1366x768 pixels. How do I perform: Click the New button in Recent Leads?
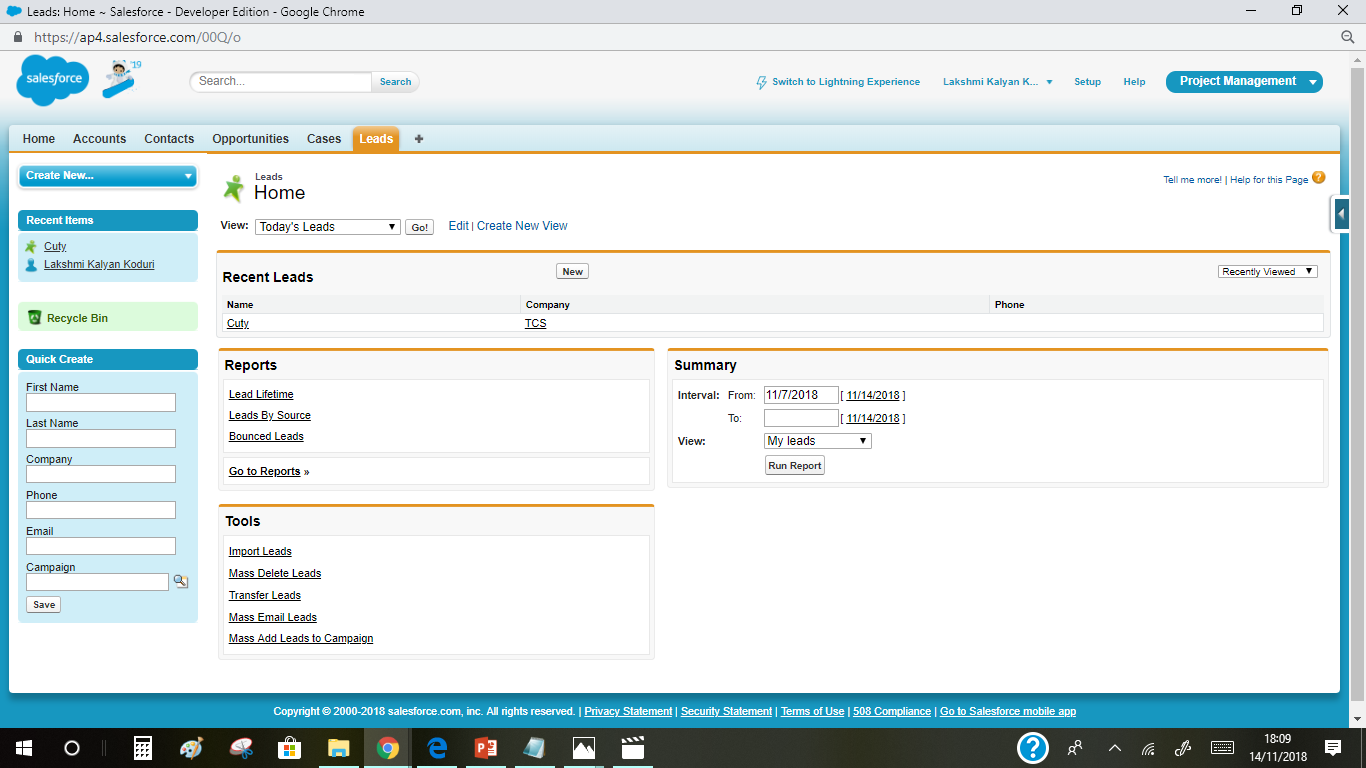pos(572,272)
